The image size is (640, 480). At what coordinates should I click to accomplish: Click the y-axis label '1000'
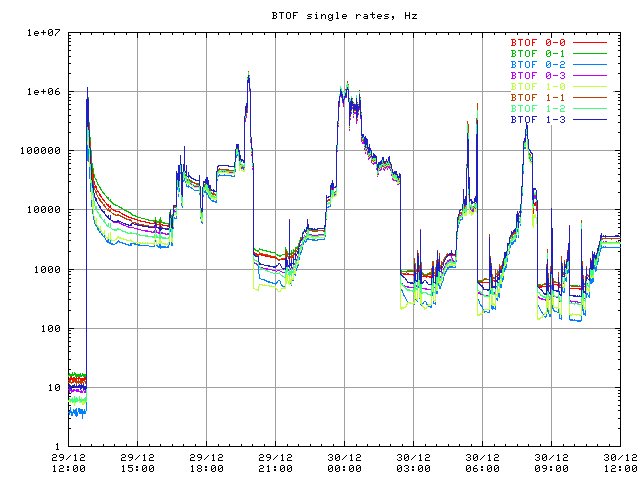[x=47, y=269]
